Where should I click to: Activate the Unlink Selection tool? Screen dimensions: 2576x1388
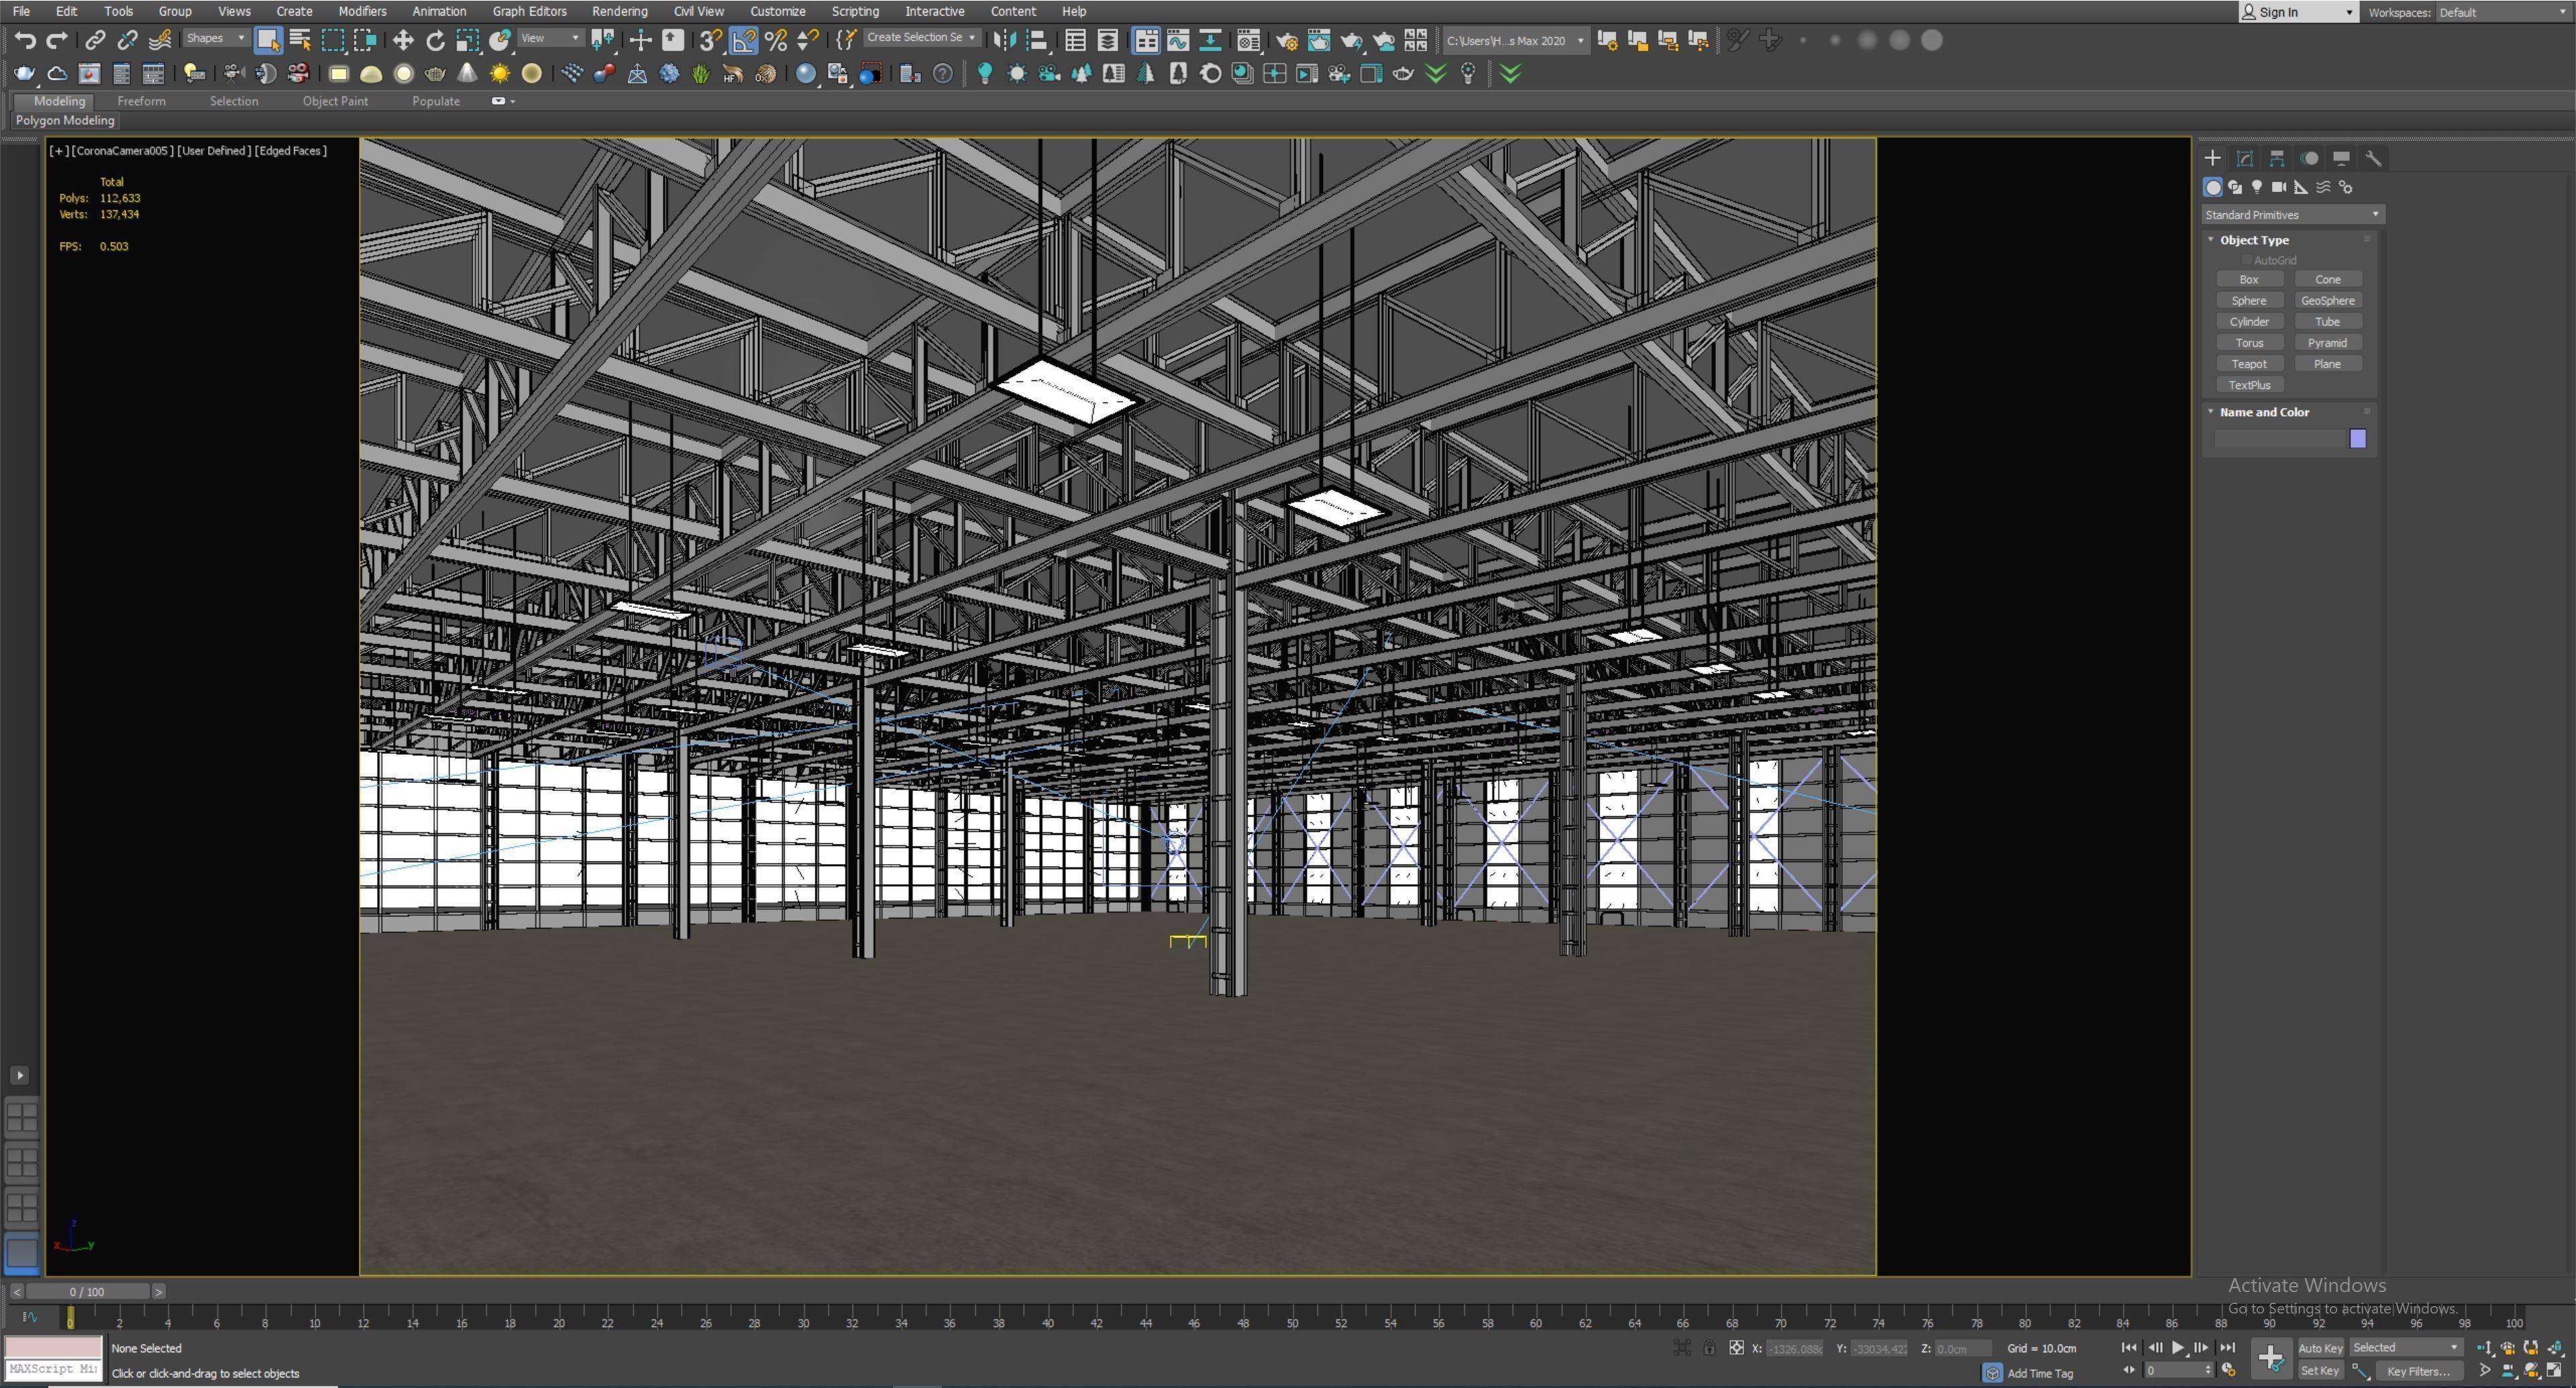coord(127,40)
